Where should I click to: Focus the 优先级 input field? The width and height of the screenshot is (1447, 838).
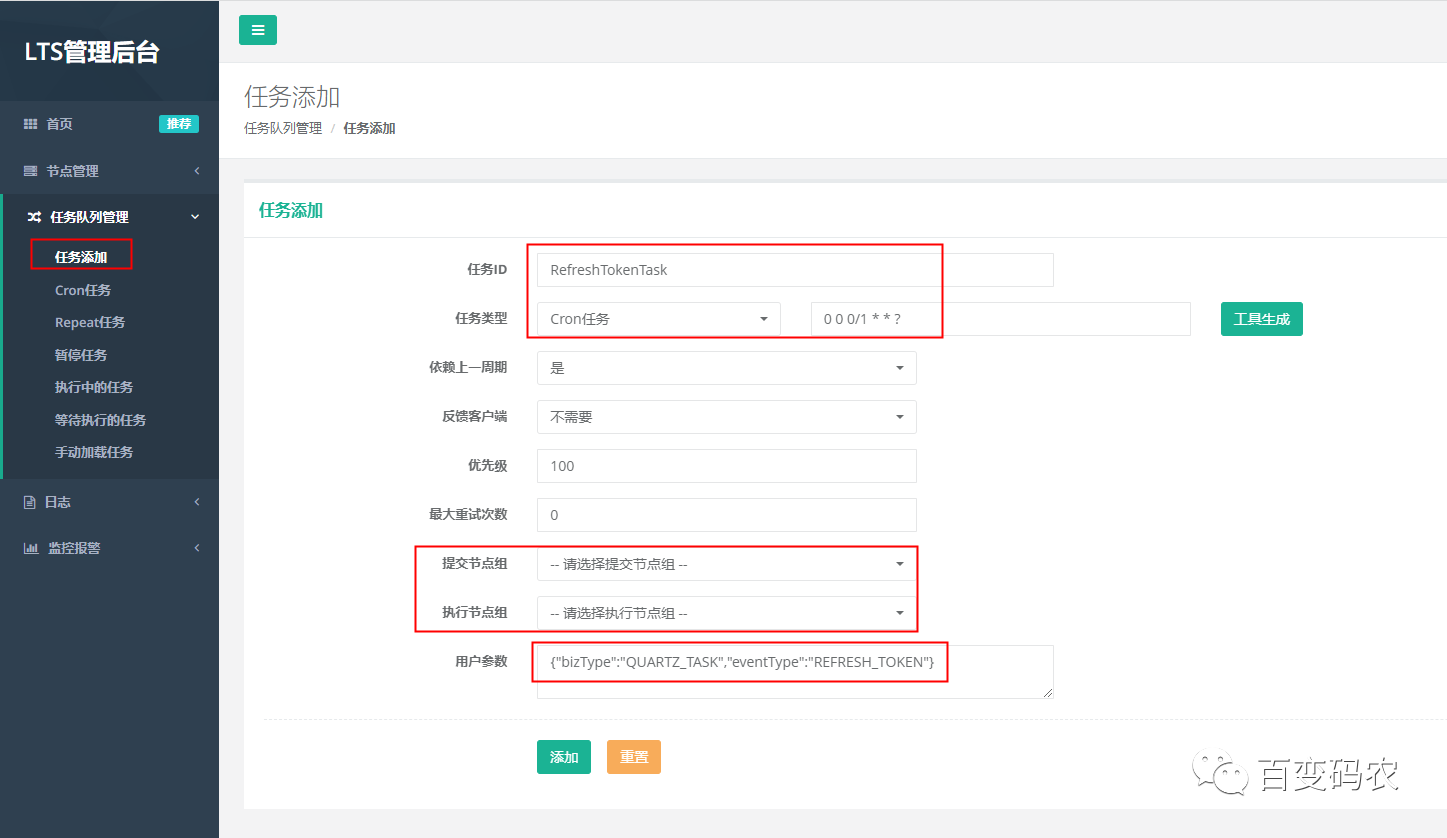point(727,466)
